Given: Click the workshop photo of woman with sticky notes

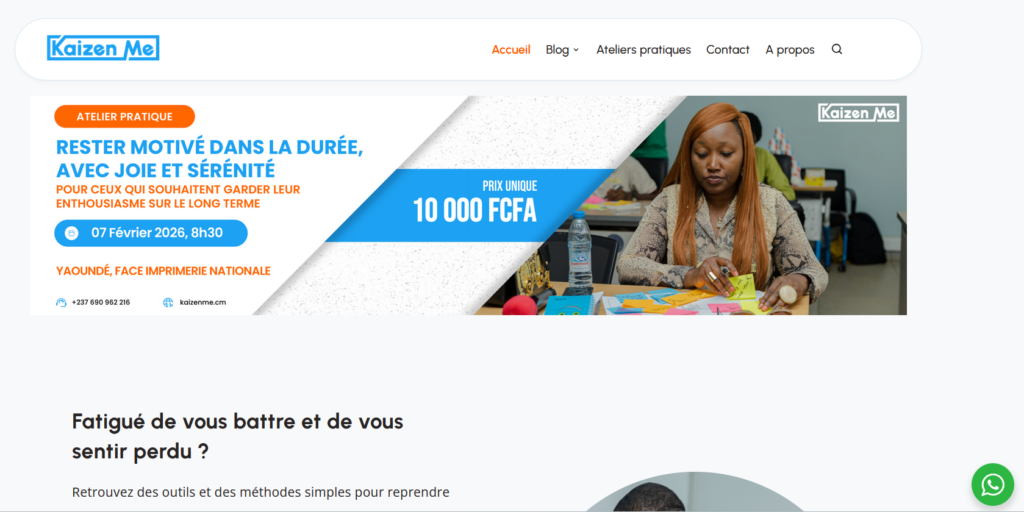Looking at the screenshot, I should click(718, 206).
